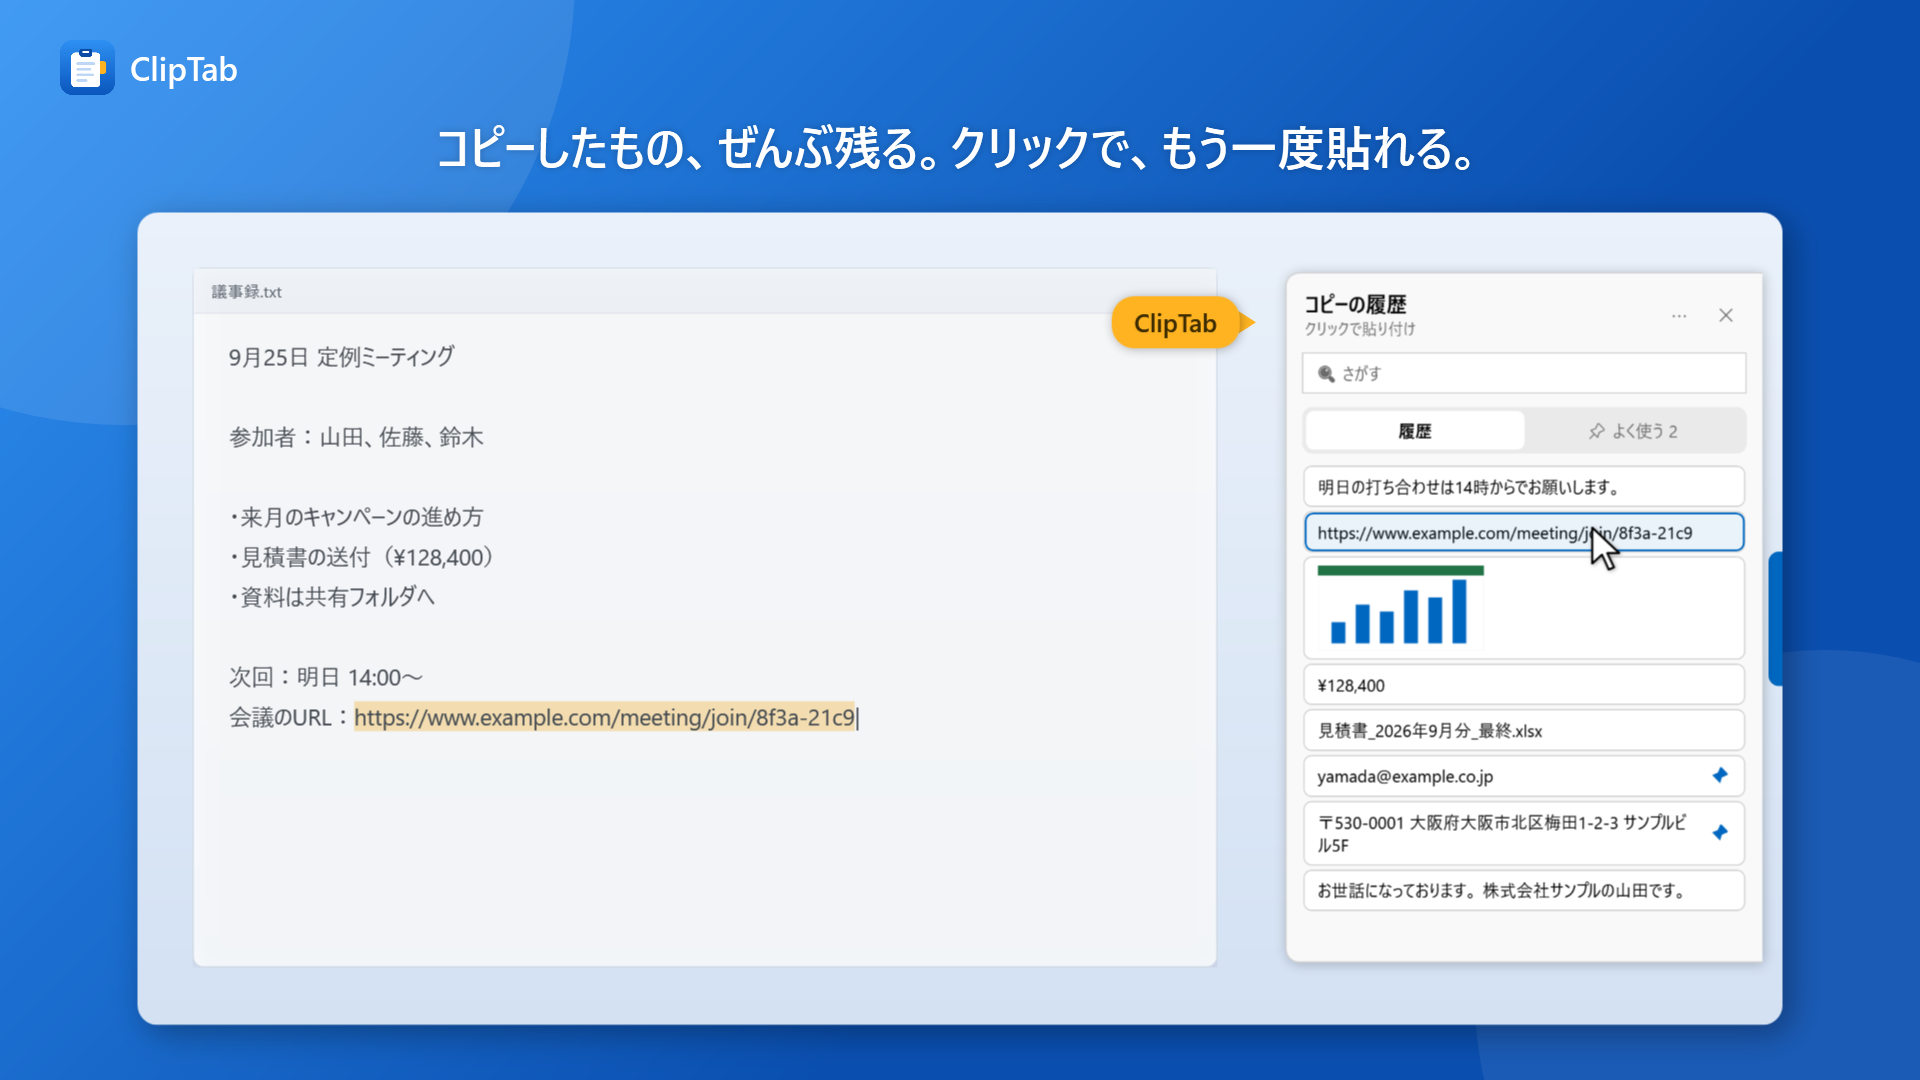Image resolution: width=1920 pixels, height=1080 pixels.
Task: Unpin the yamada@example.co.jp entry
Action: 1720,775
